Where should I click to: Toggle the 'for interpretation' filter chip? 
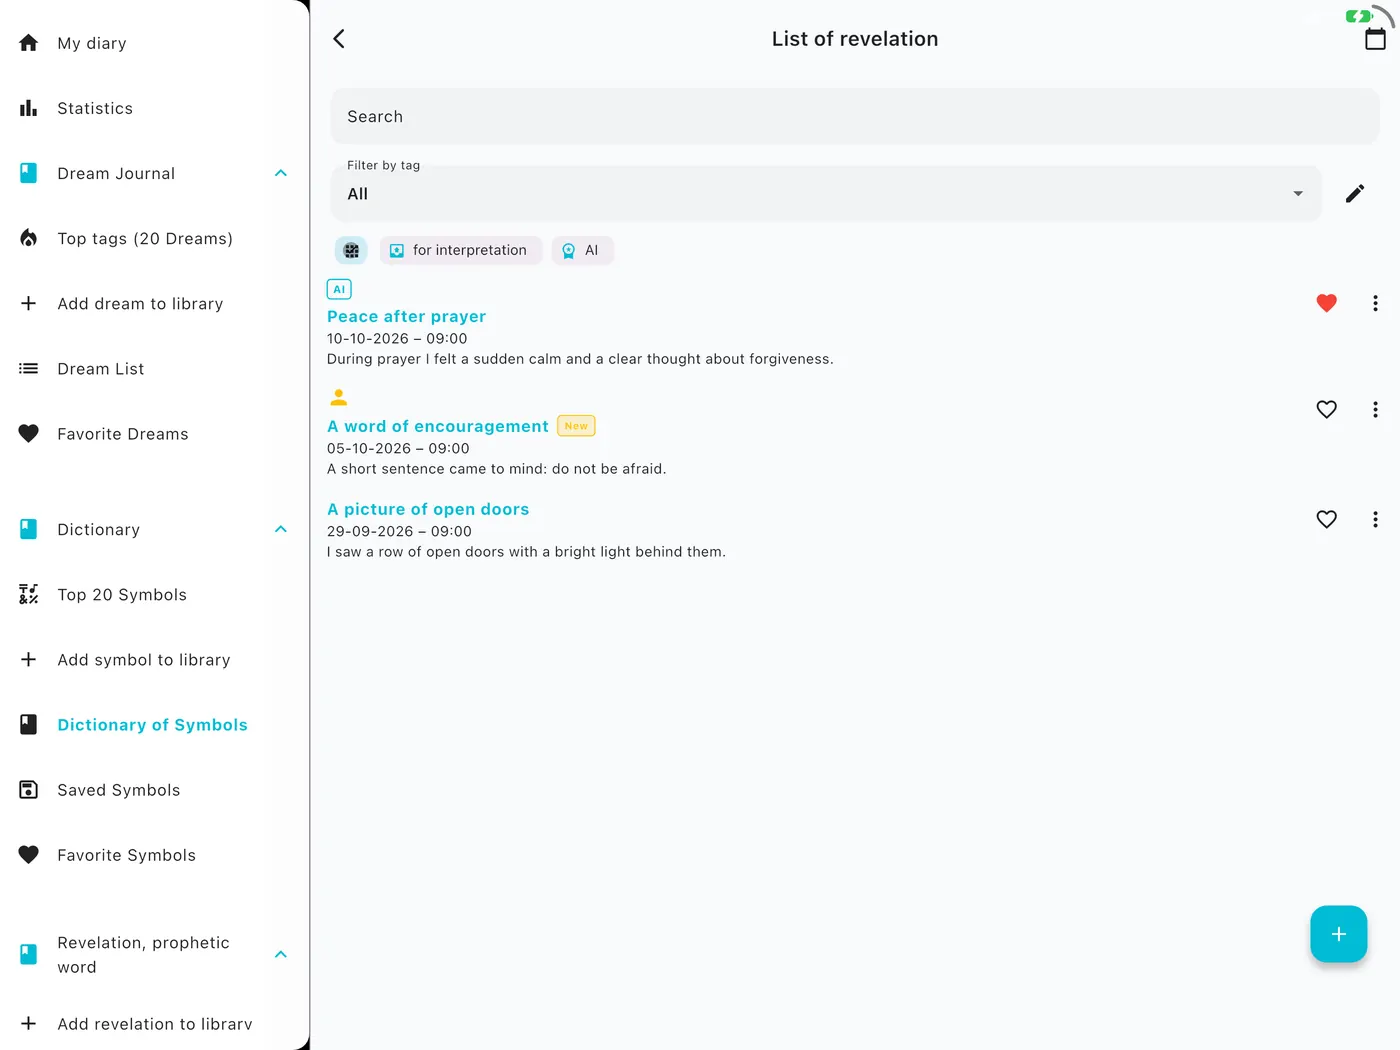click(x=461, y=250)
